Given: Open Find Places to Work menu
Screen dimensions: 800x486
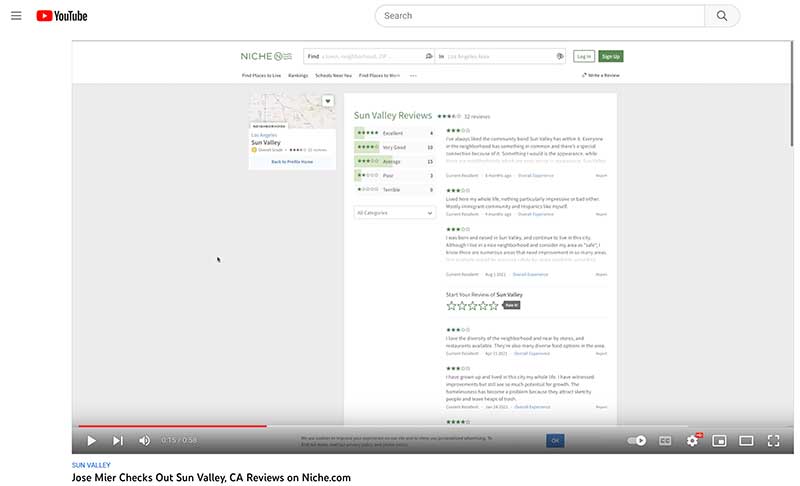Looking at the screenshot, I should [379, 75].
